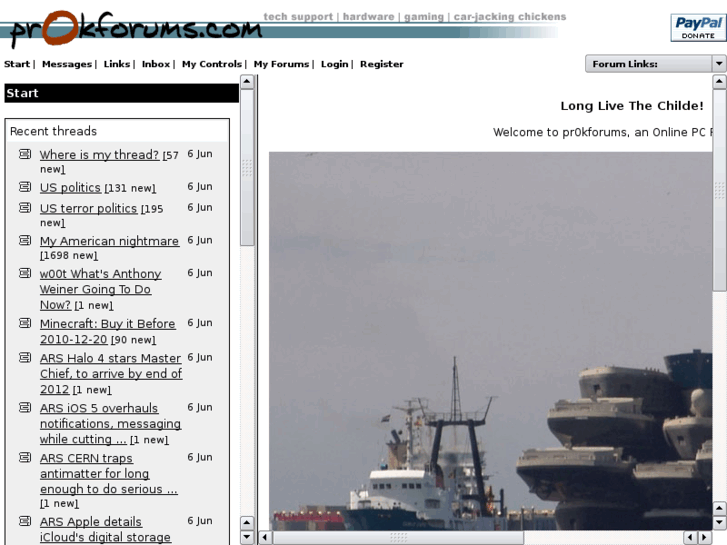727x545 pixels.
Task: Click the horizontal scrollbar thumb
Action: [x=398, y=538]
